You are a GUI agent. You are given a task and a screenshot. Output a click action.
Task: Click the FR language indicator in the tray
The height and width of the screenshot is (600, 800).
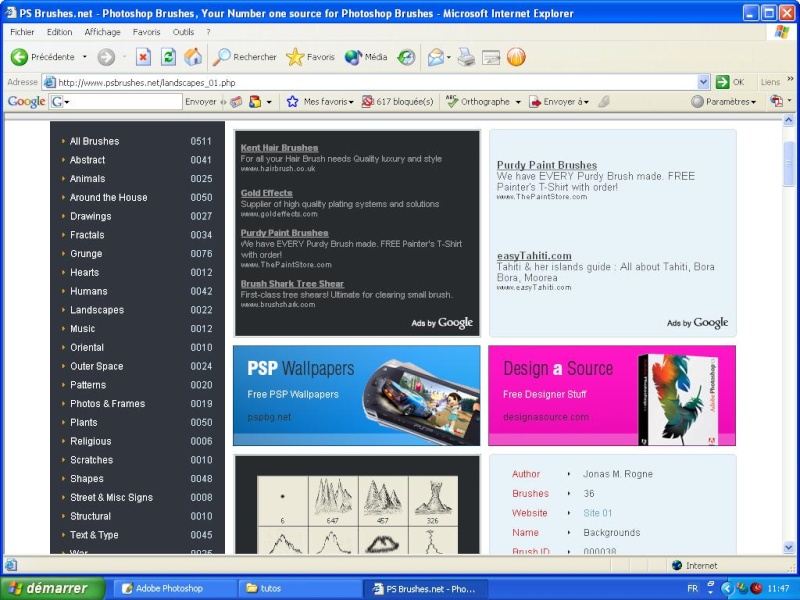[x=692, y=588]
